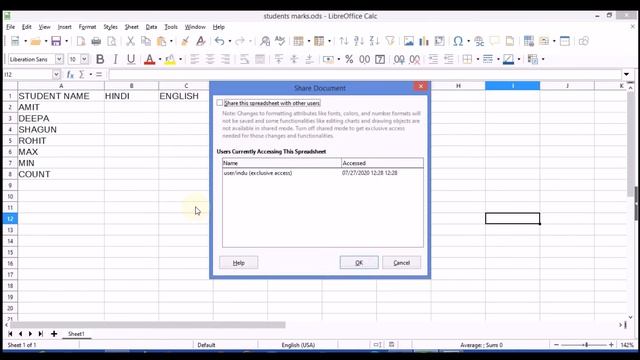
Task: Click the Insert Special Character omega icon
Action: tap(458, 41)
